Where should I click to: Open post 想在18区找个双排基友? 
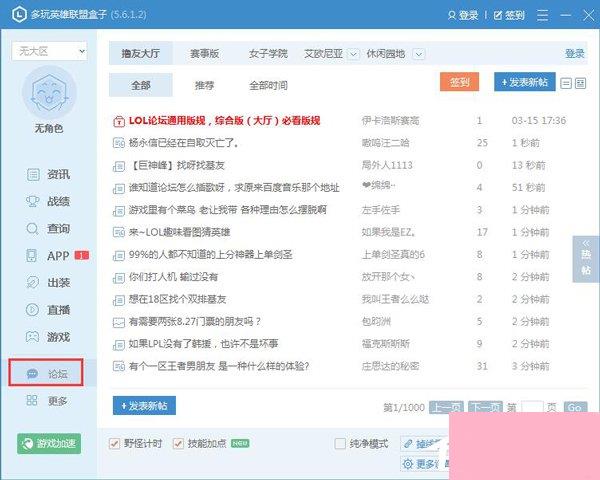click(177, 299)
